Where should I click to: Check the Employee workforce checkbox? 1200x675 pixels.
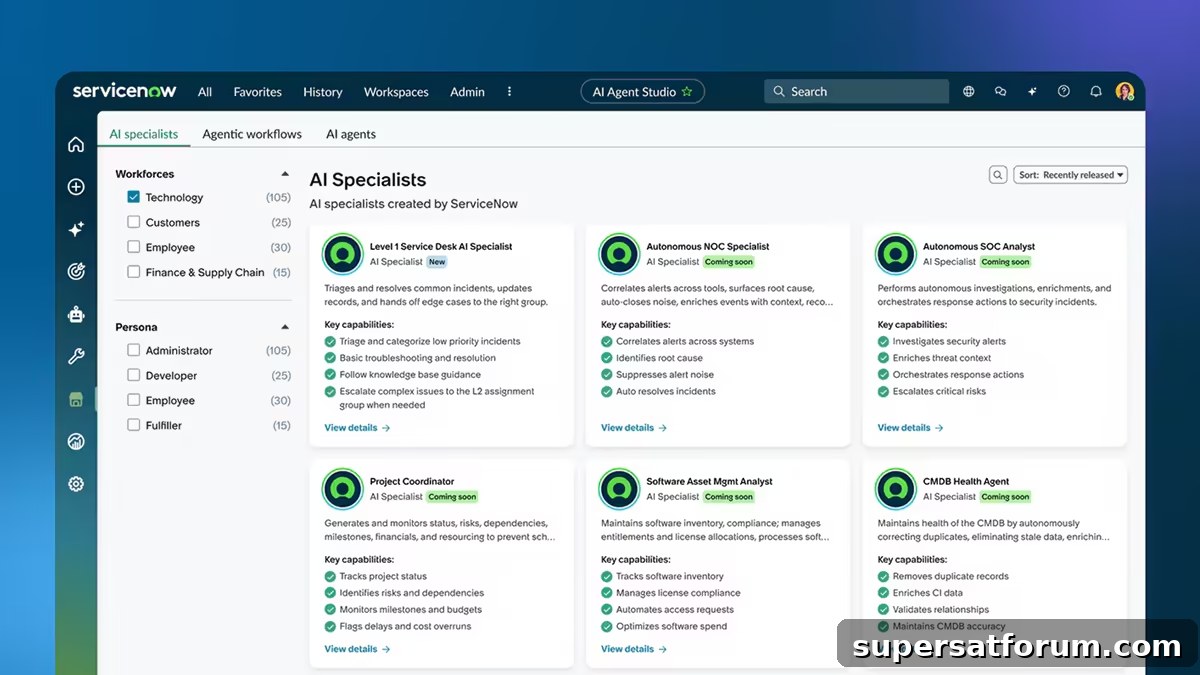point(134,247)
